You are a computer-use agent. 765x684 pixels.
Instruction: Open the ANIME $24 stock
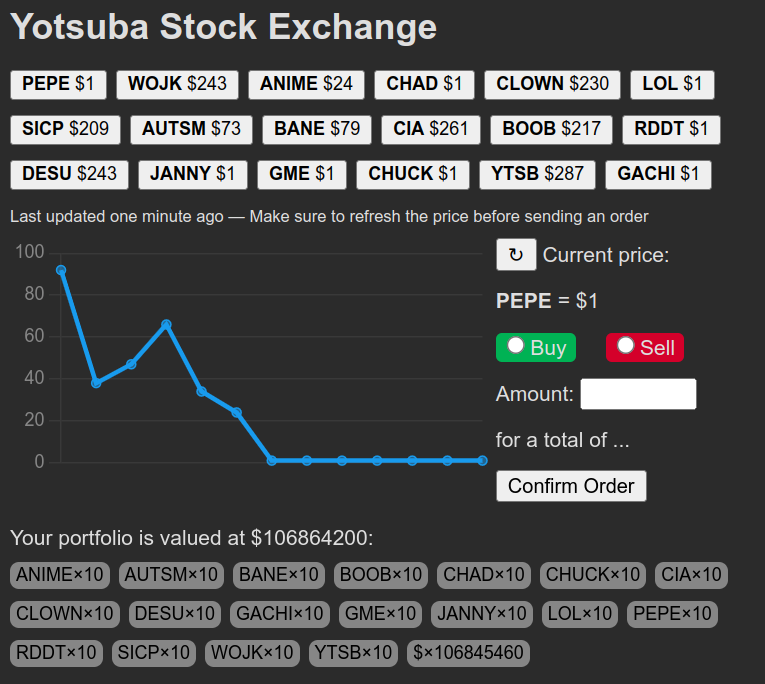click(x=306, y=84)
